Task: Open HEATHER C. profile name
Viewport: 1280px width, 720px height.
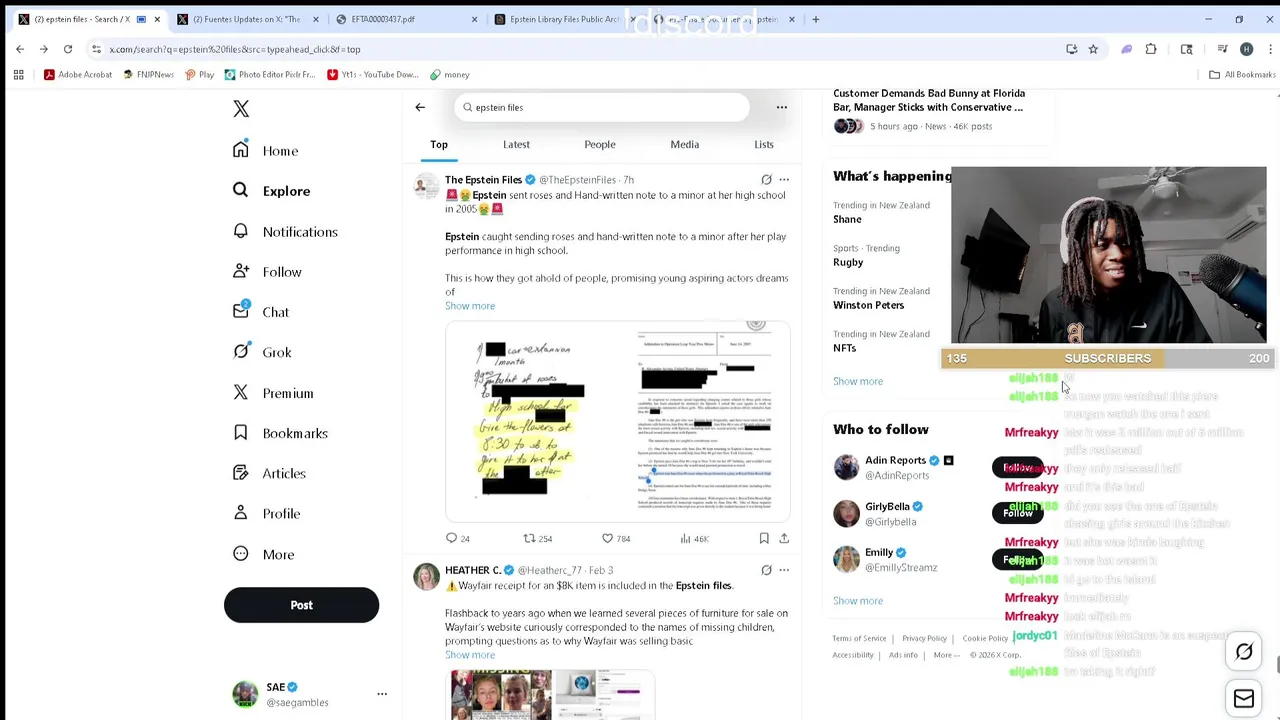Action: [473, 571]
